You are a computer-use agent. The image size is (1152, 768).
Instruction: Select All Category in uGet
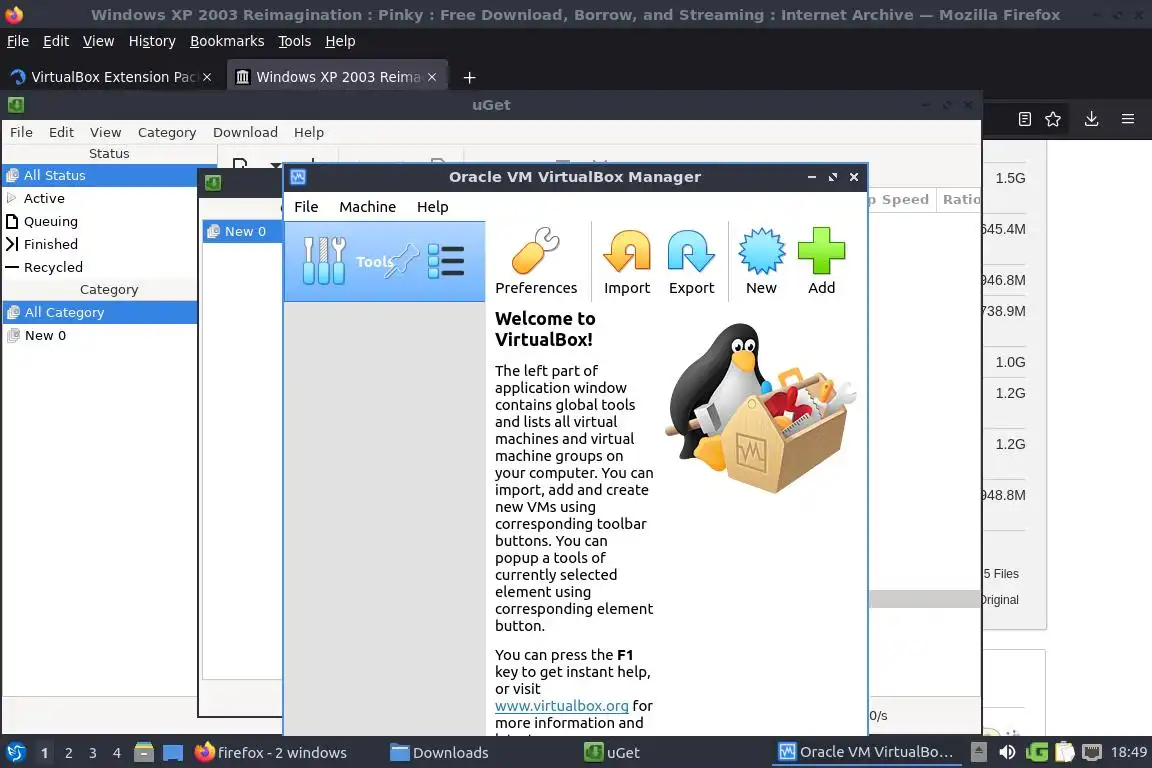tap(100, 312)
